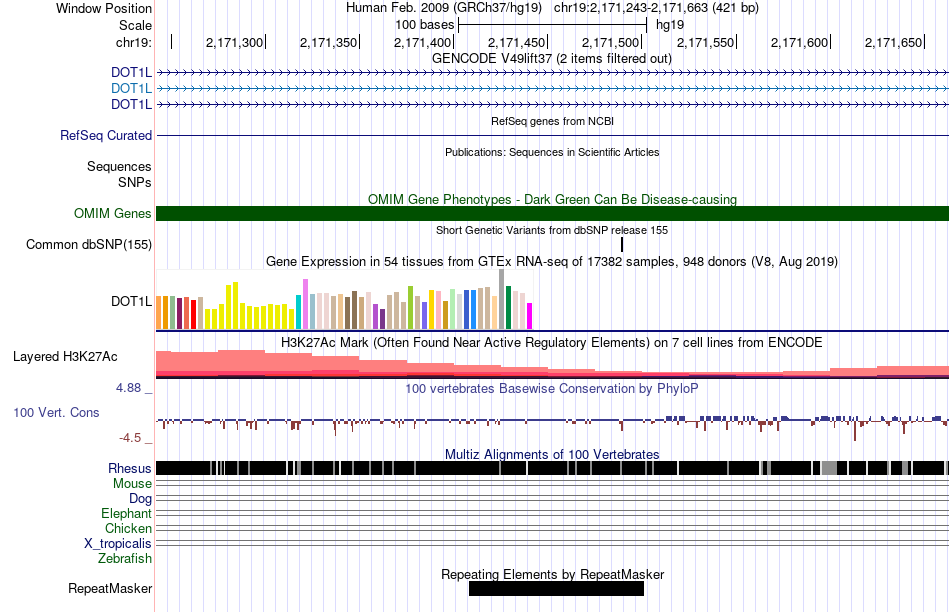Click the Layered H3K27Ac track label
950x612 pixels.
[65, 356]
